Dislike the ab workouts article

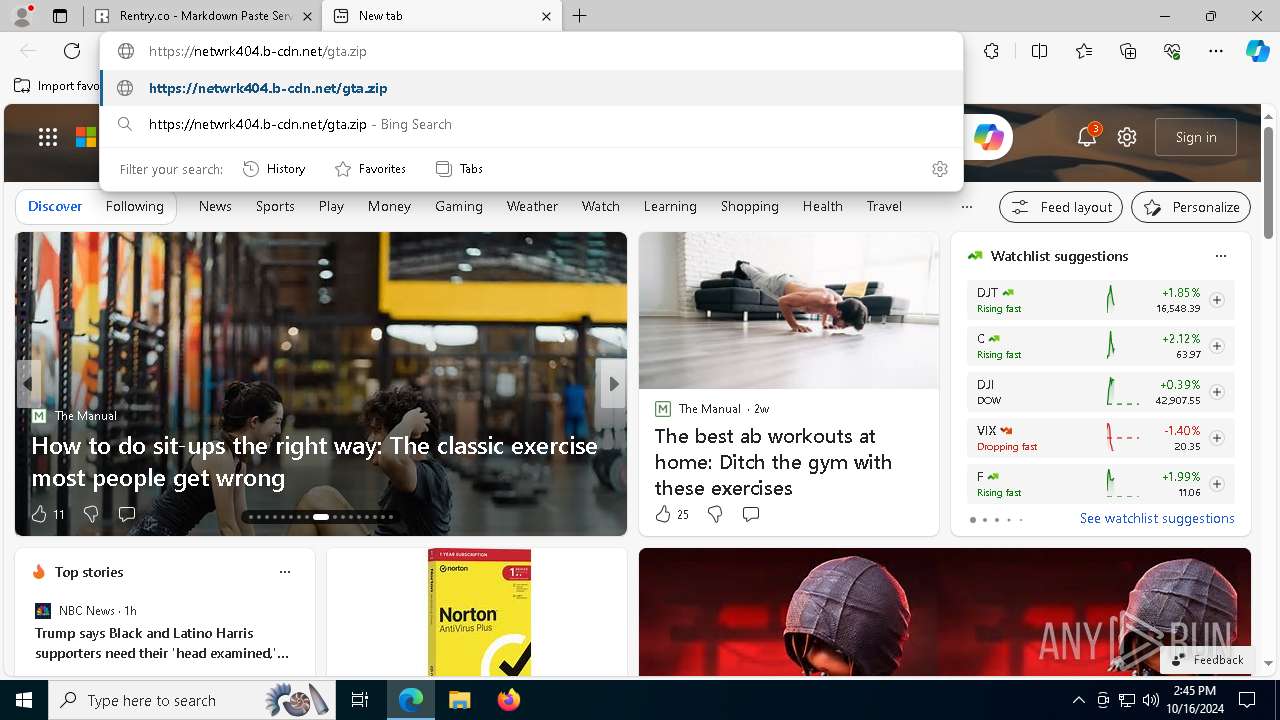coord(715,514)
